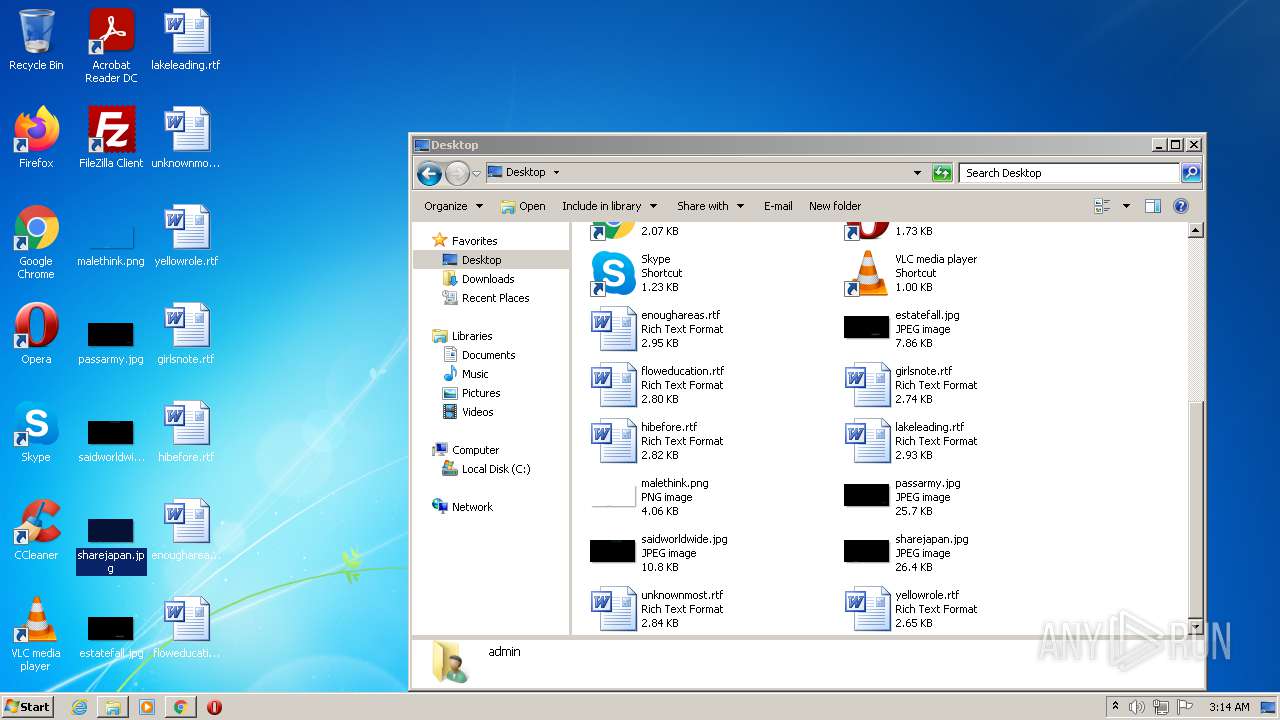This screenshot has width=1280, height=720.
Task: Click the scroll up arrow of file list
Action: (x=1195, y=231)
